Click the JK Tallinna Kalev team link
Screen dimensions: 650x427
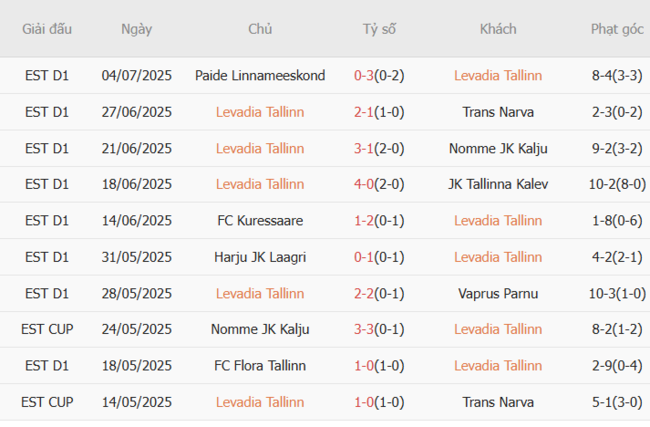498,184
